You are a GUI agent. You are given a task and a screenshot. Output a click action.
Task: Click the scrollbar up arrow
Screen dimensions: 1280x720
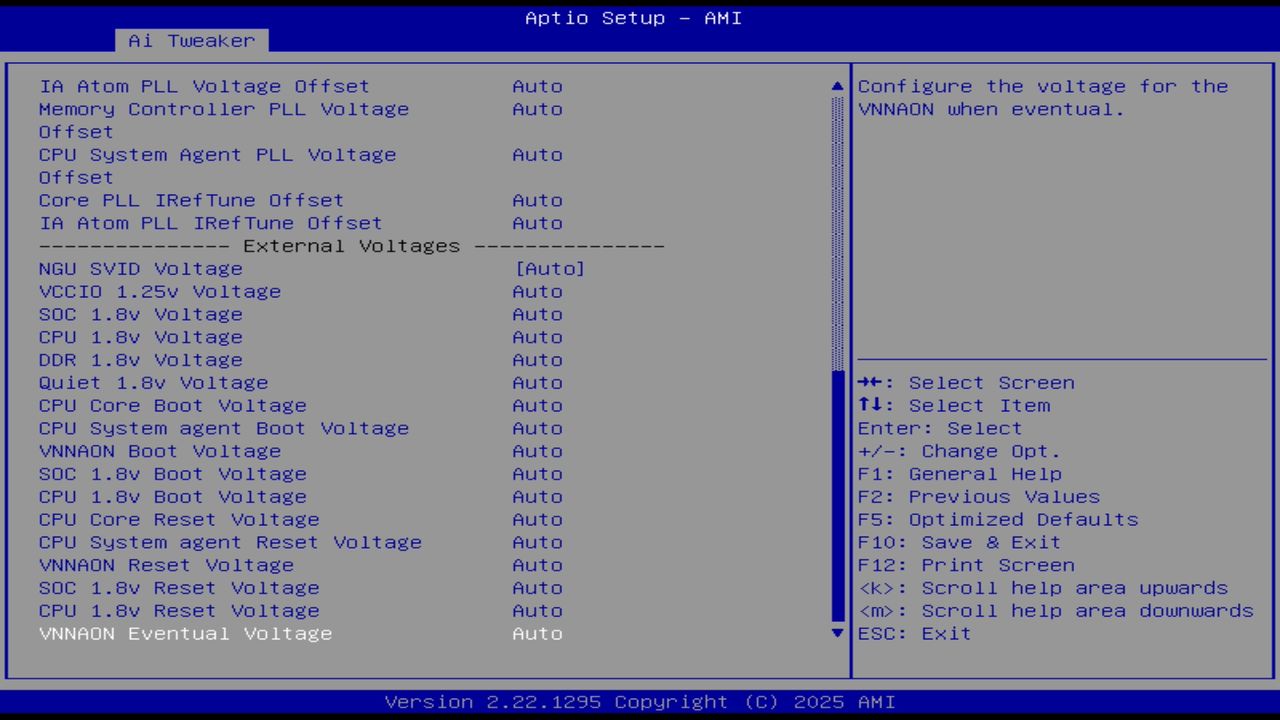pyautogui.click(x=836, y=86)
